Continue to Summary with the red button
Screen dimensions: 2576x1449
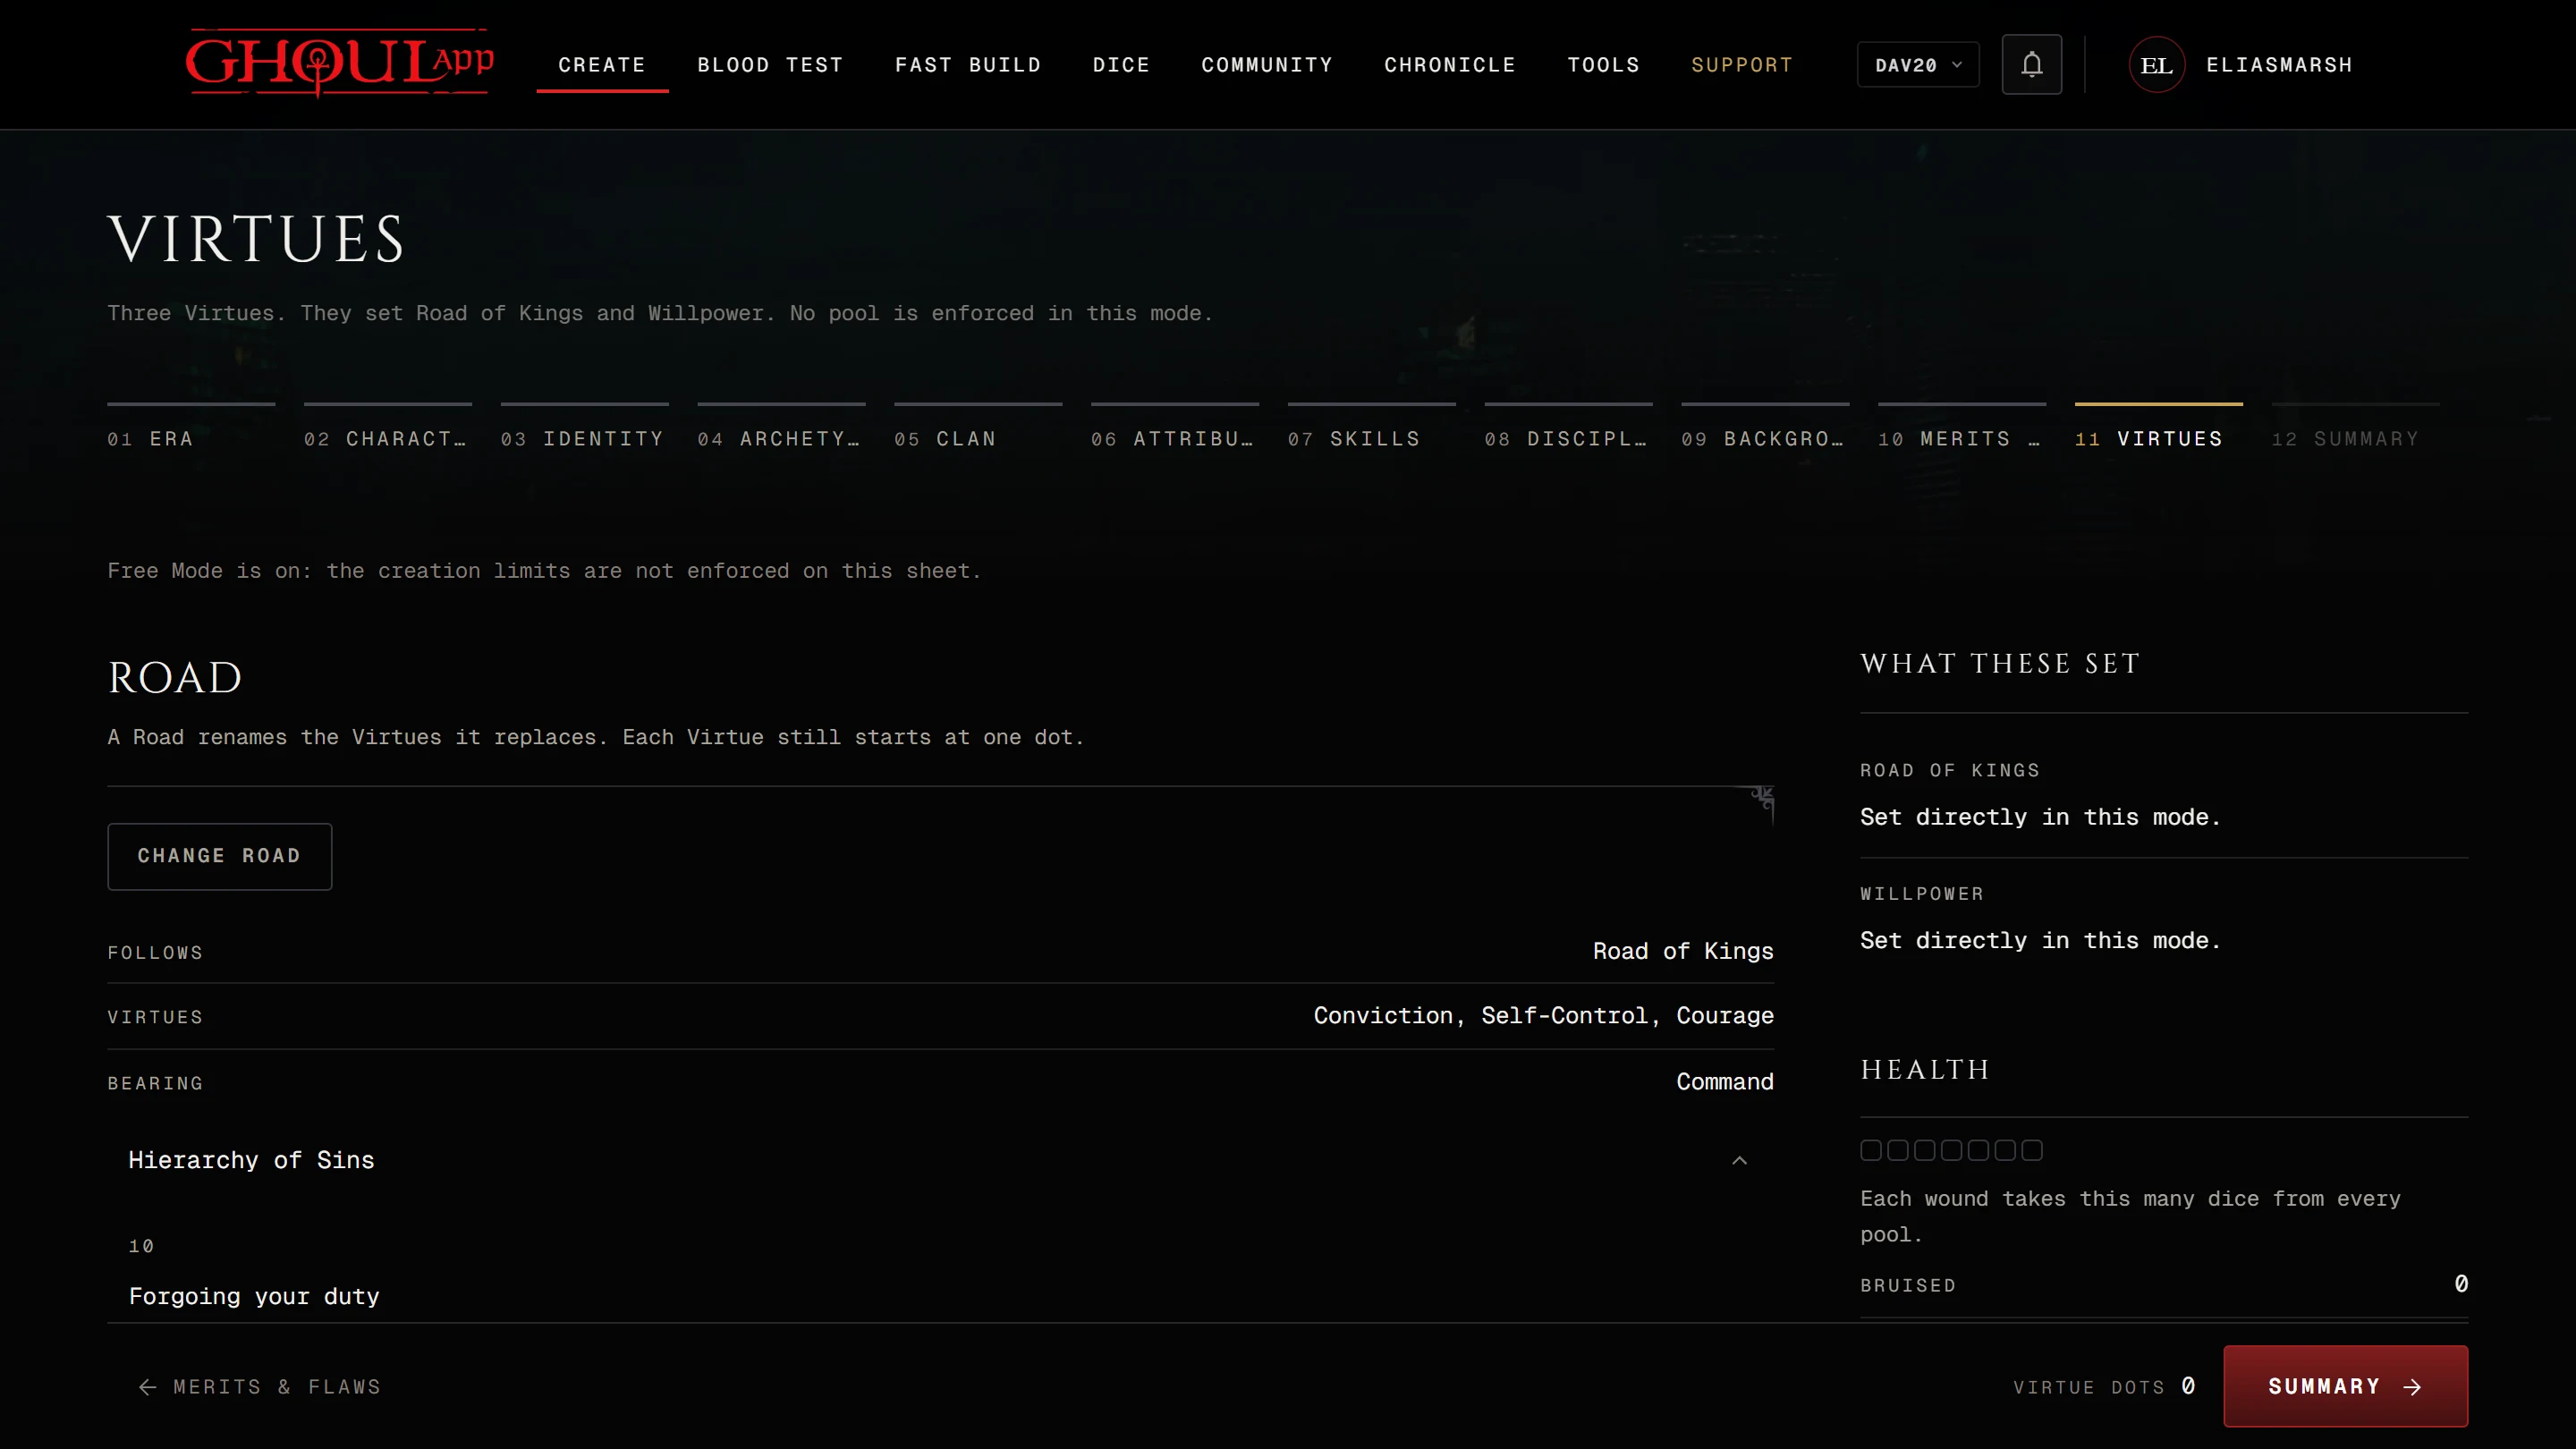pos(2345,1386)
